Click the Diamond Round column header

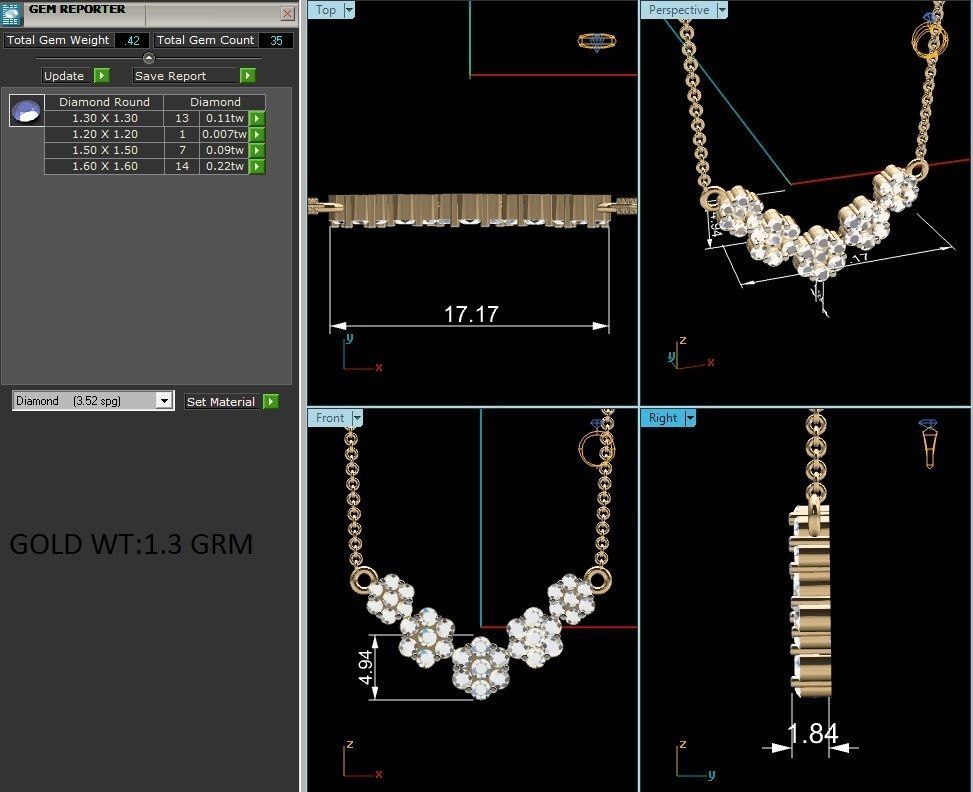pos(104,102)
